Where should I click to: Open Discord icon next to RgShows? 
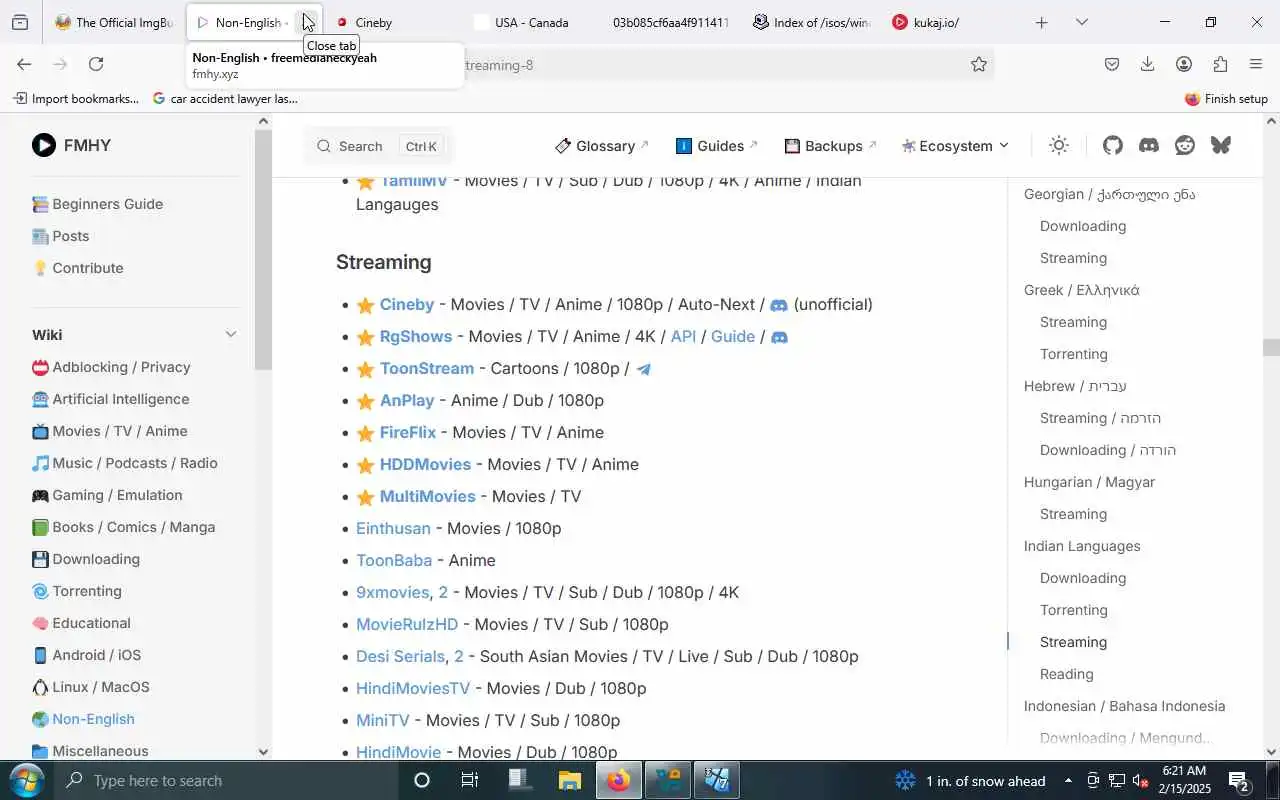point(780,337)
